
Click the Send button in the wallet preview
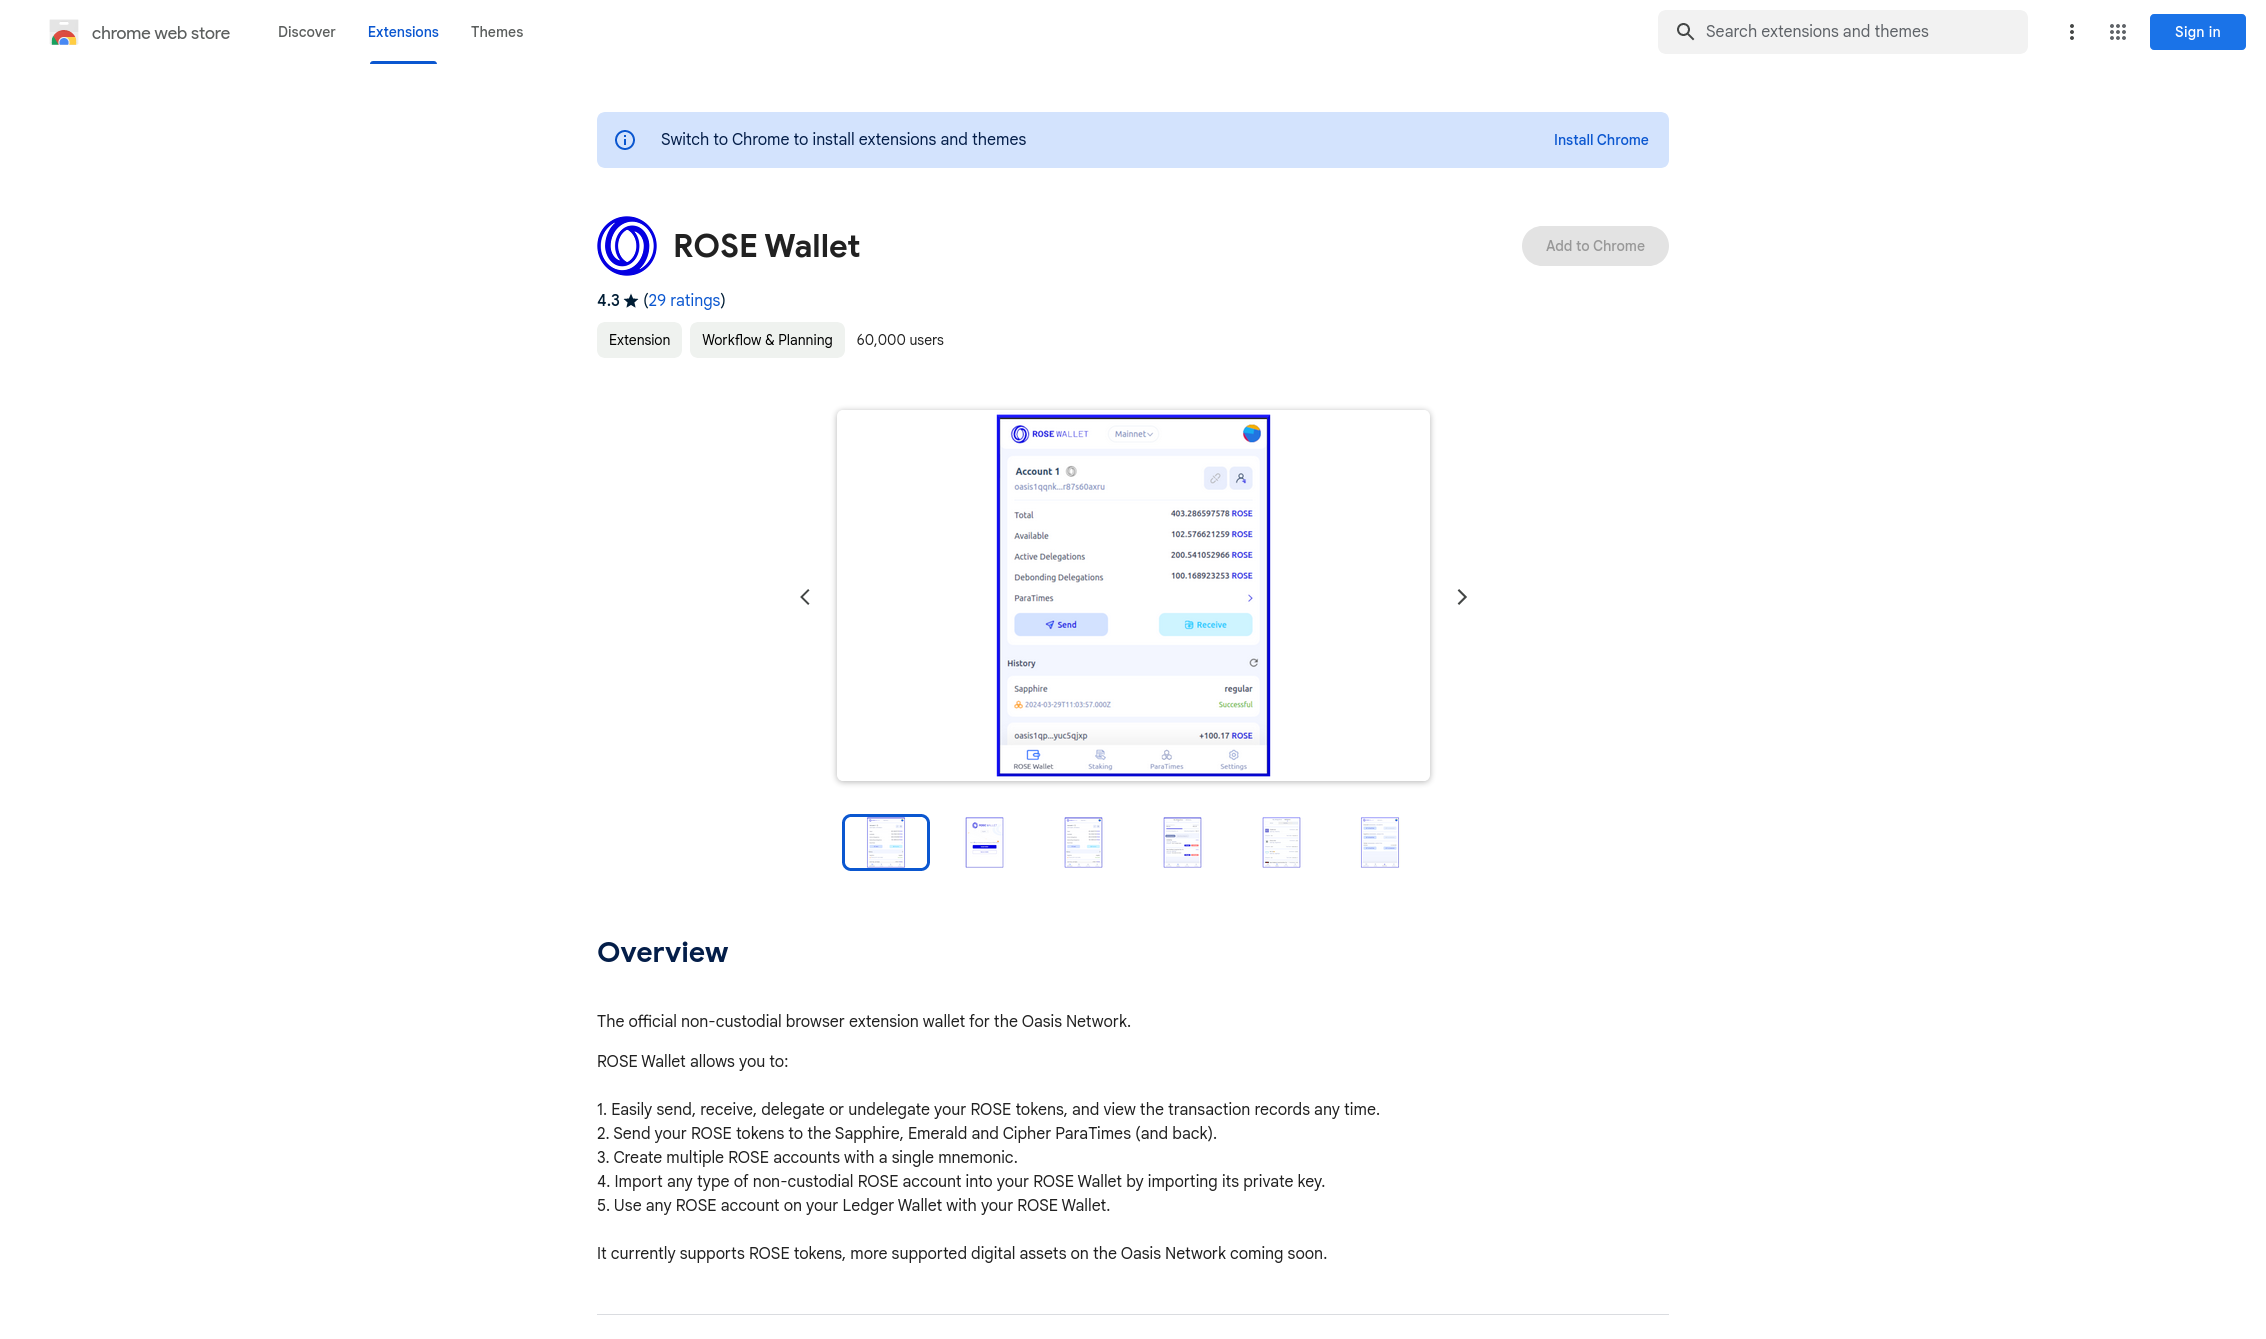coord(1061,624)
